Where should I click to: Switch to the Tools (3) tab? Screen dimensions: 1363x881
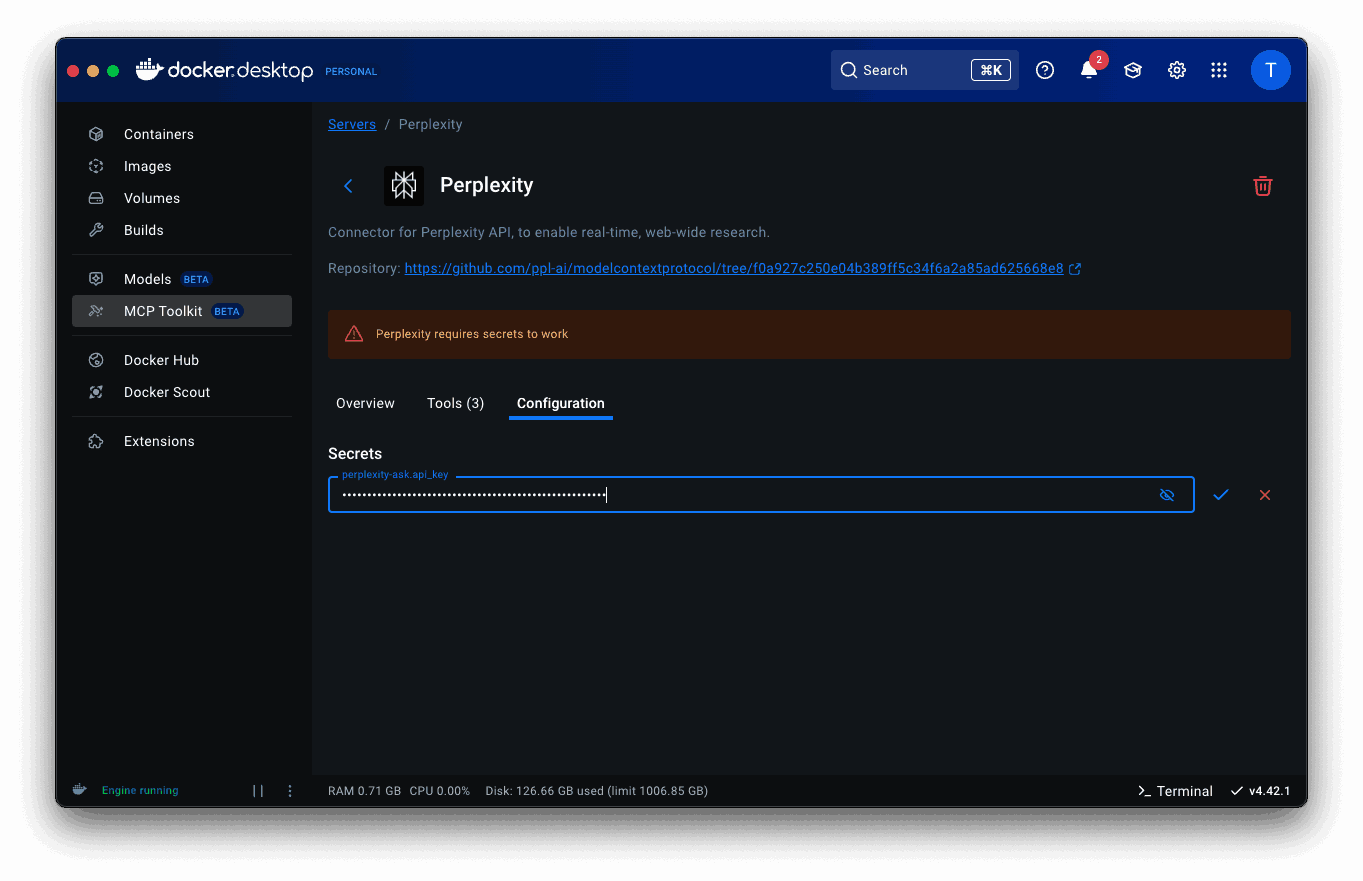tap(455, 403)
